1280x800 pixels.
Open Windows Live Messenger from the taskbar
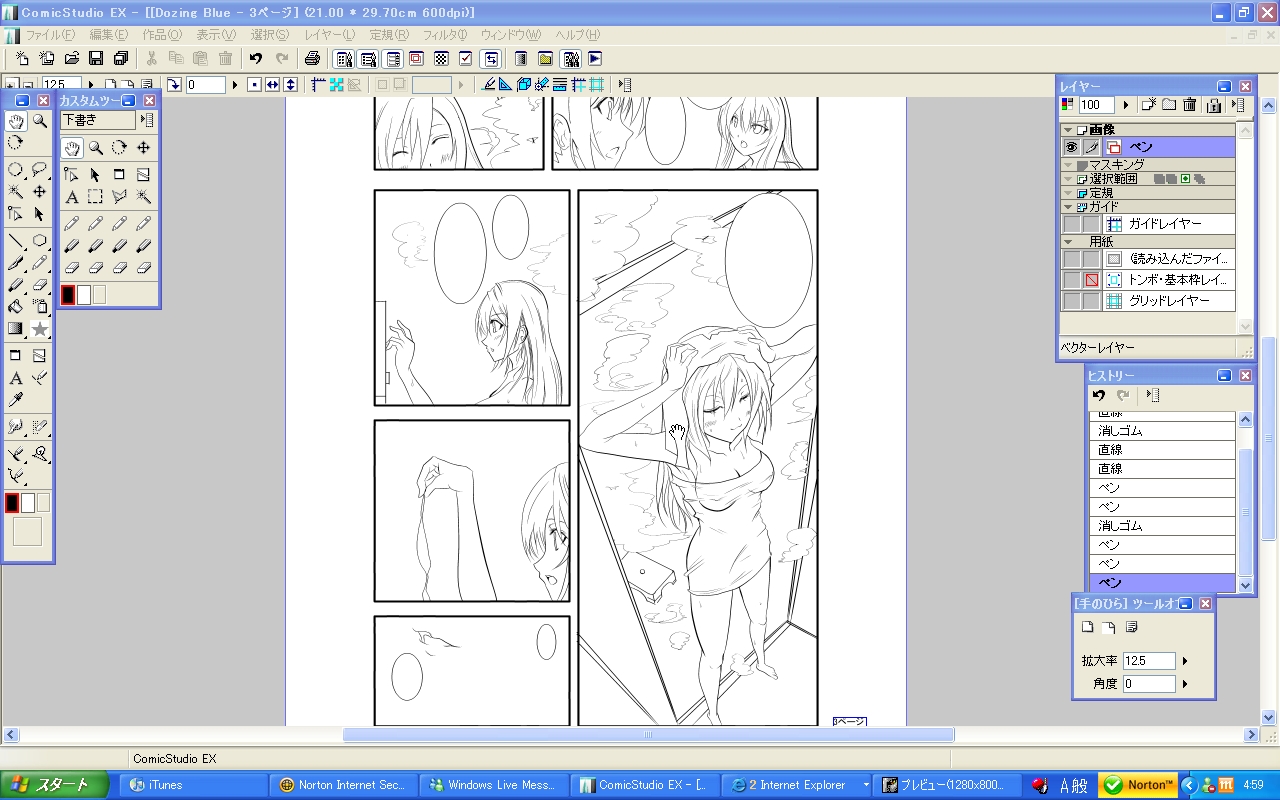pos(496,785)
